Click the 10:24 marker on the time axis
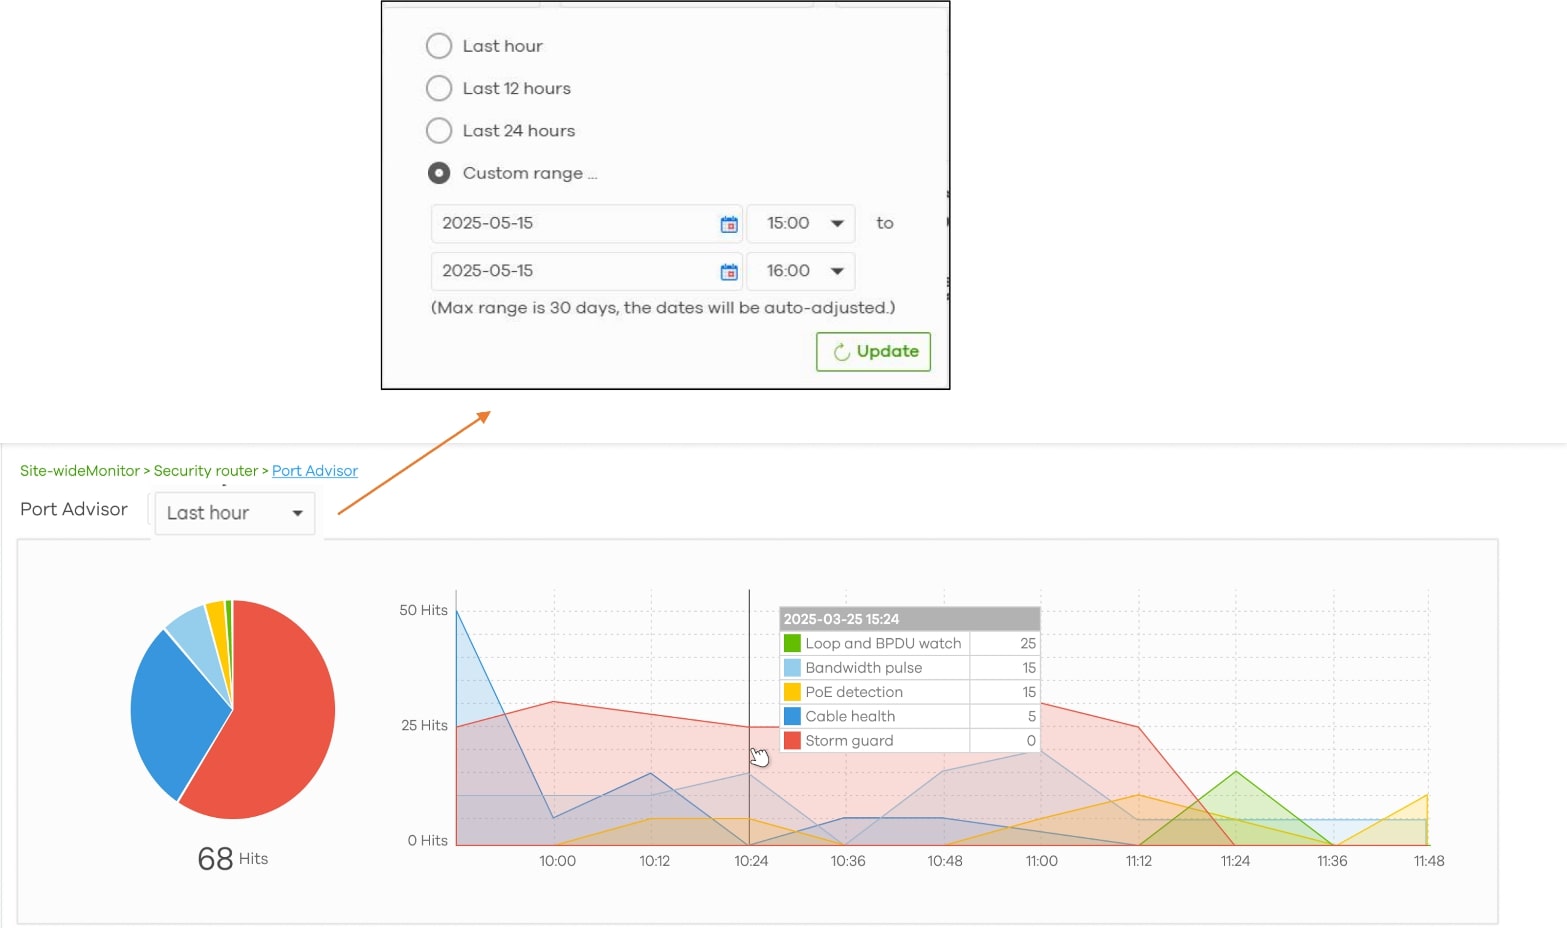 click(x=751, y=861)
